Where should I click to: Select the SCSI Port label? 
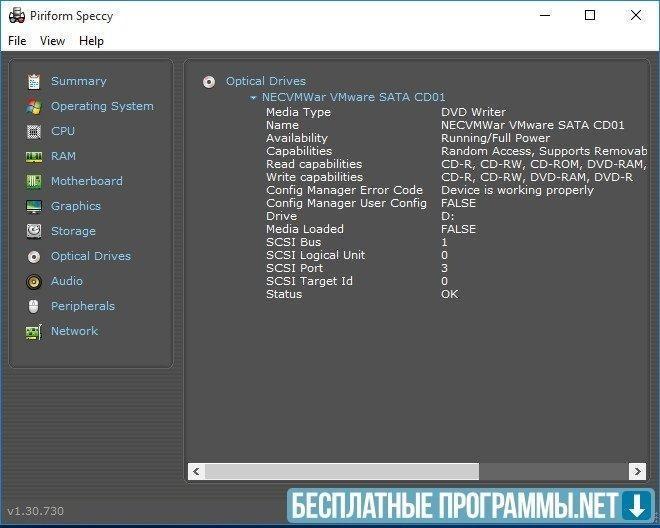pyautogui.click(x=294, y=268)
